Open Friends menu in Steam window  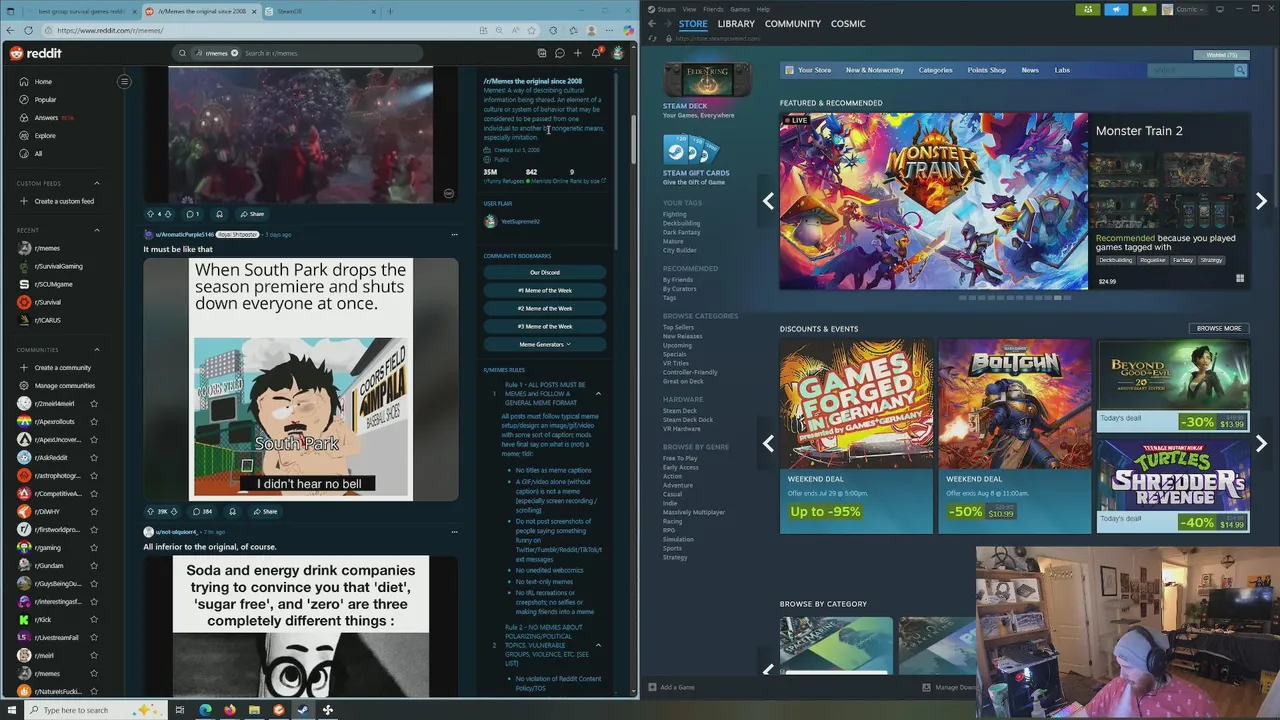(713, 9)
